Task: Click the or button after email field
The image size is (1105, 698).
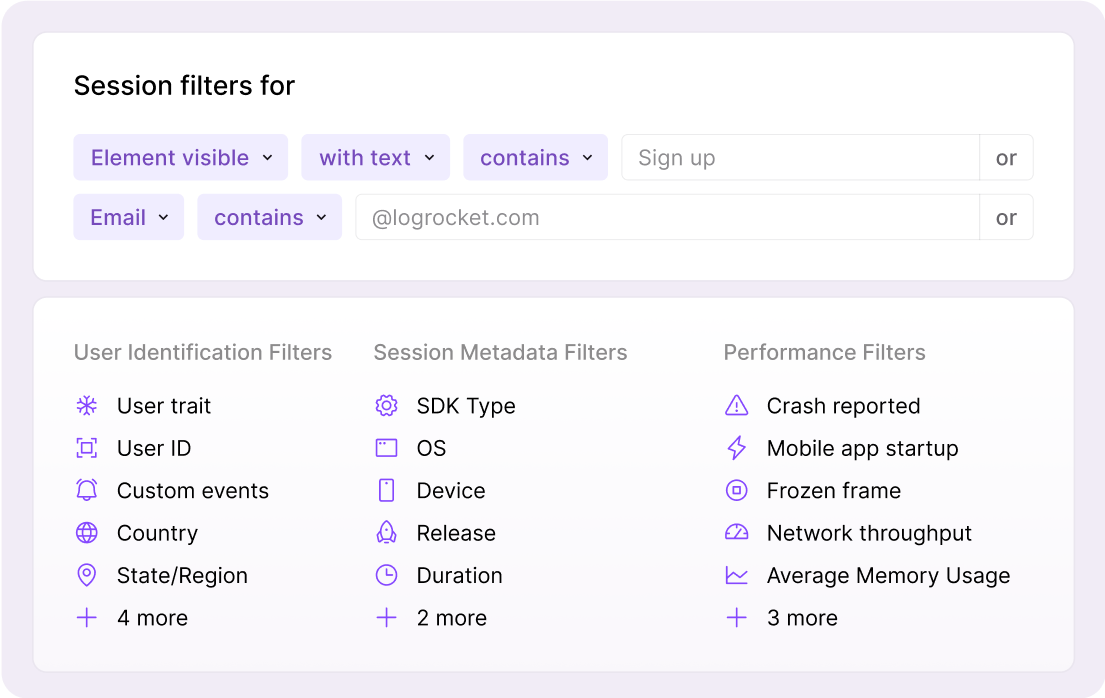Action: pyautogui.click(x=1006, y=218)
